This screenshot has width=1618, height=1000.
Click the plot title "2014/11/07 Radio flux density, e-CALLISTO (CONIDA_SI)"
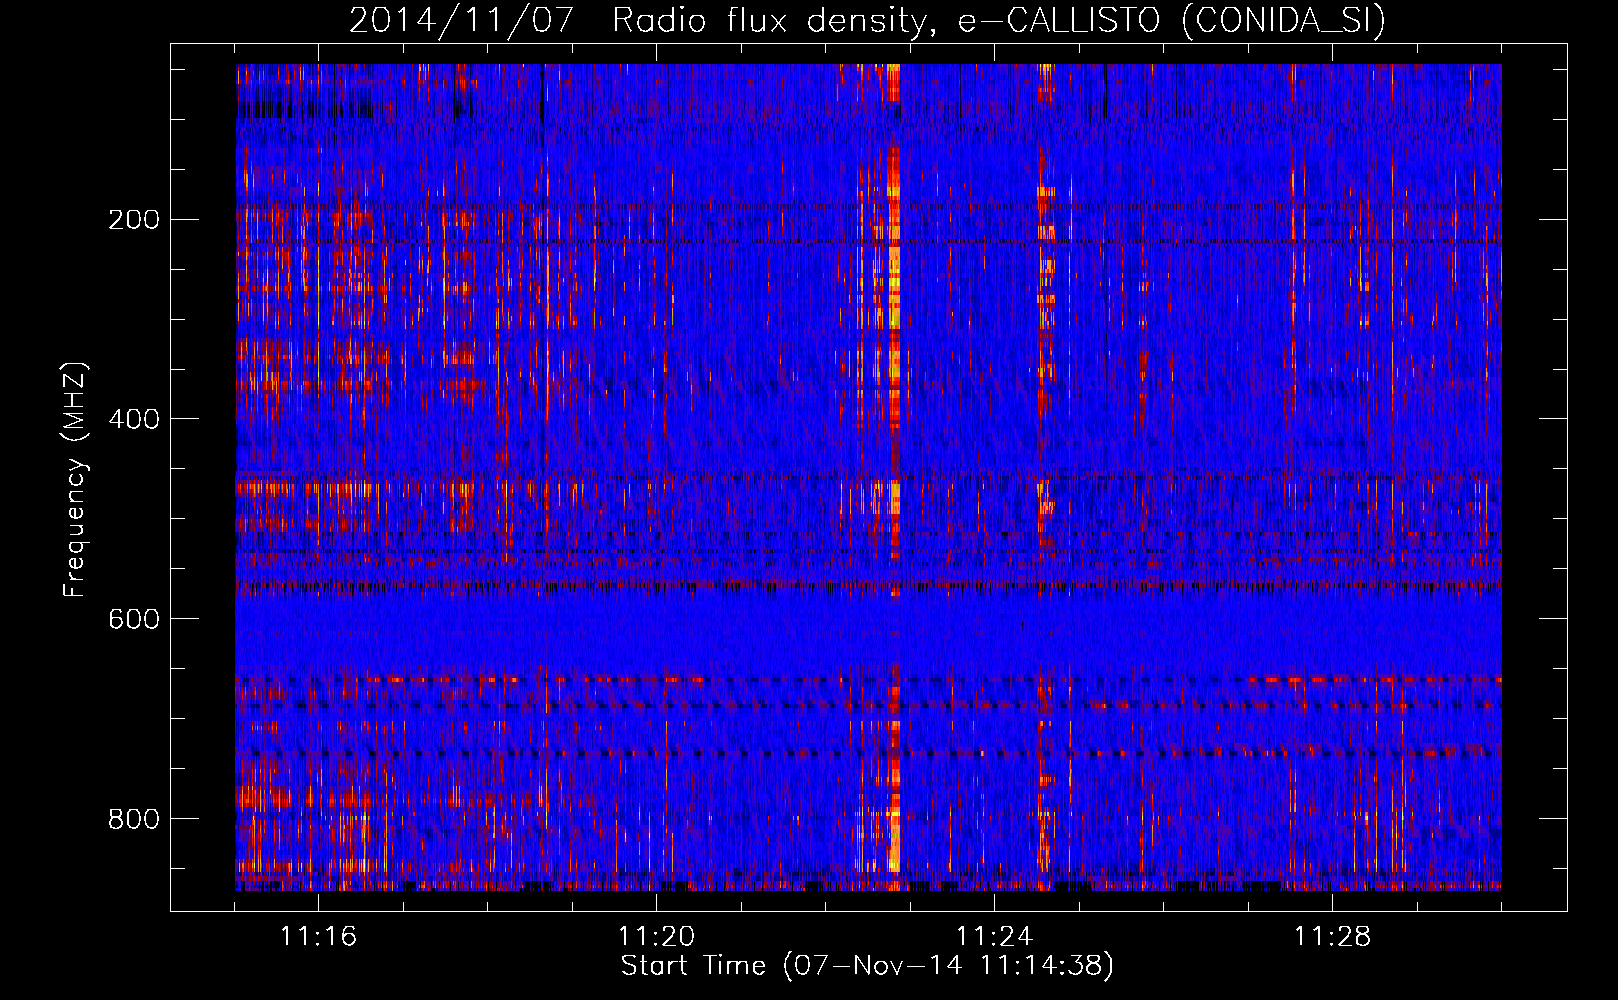click(867, 20)
